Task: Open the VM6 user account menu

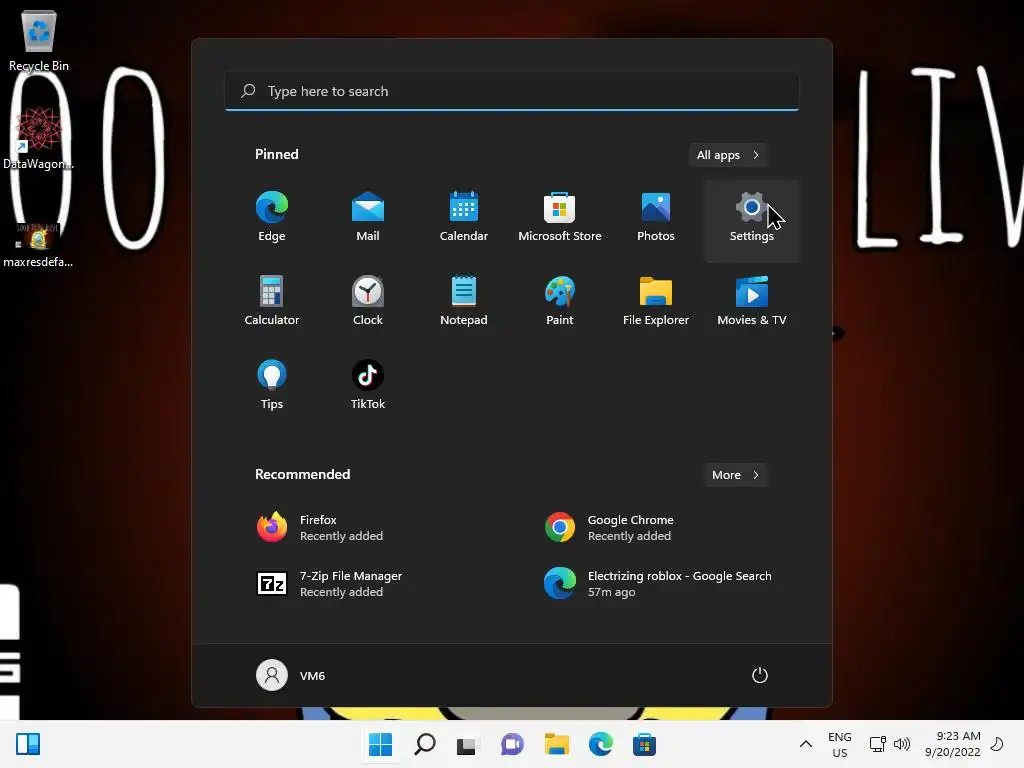Action: point(291,675)
